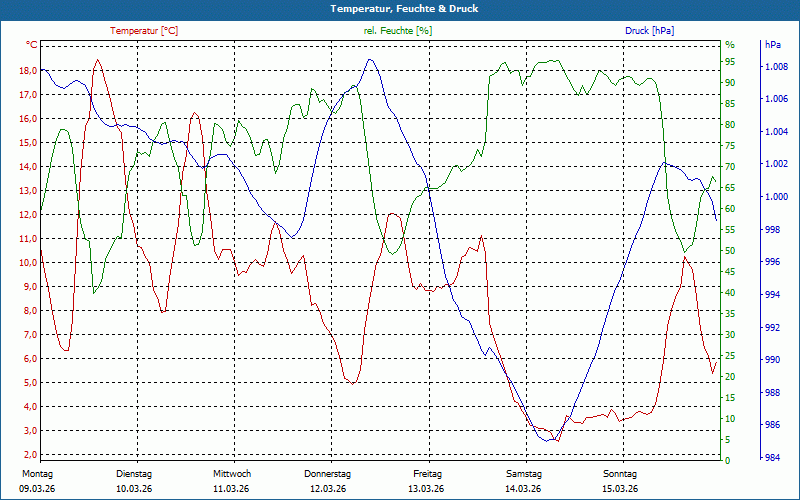Click the green '%' axis unit label

(x=730, y=45)
